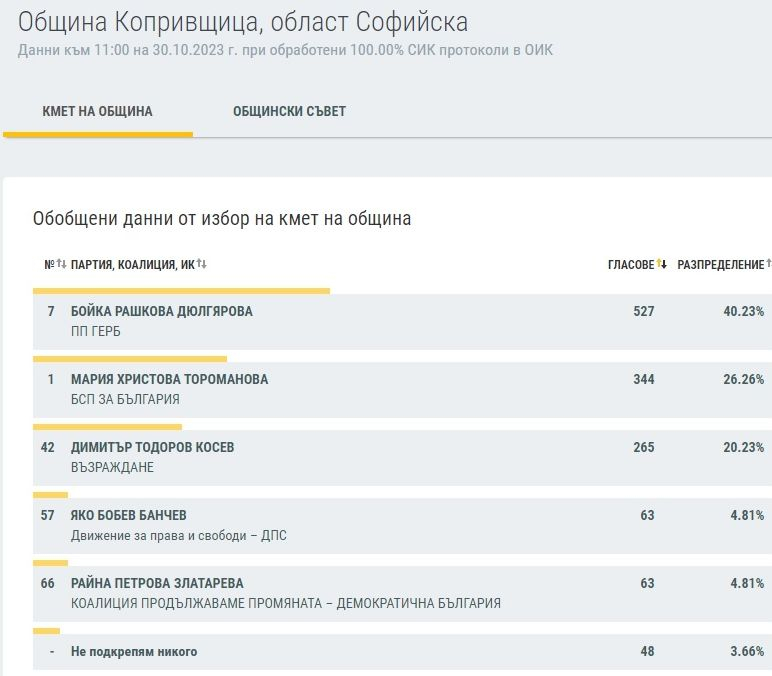Click the РАЗПРЕДЕЛЕНИЕ column header label

[x=721, y=265]
